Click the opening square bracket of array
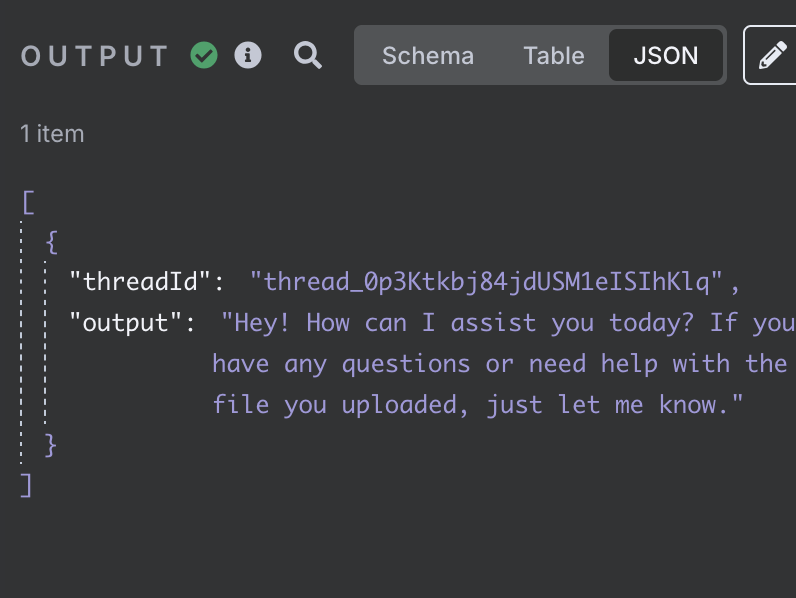Screen dimensions: 796x598 click(28, 203)
